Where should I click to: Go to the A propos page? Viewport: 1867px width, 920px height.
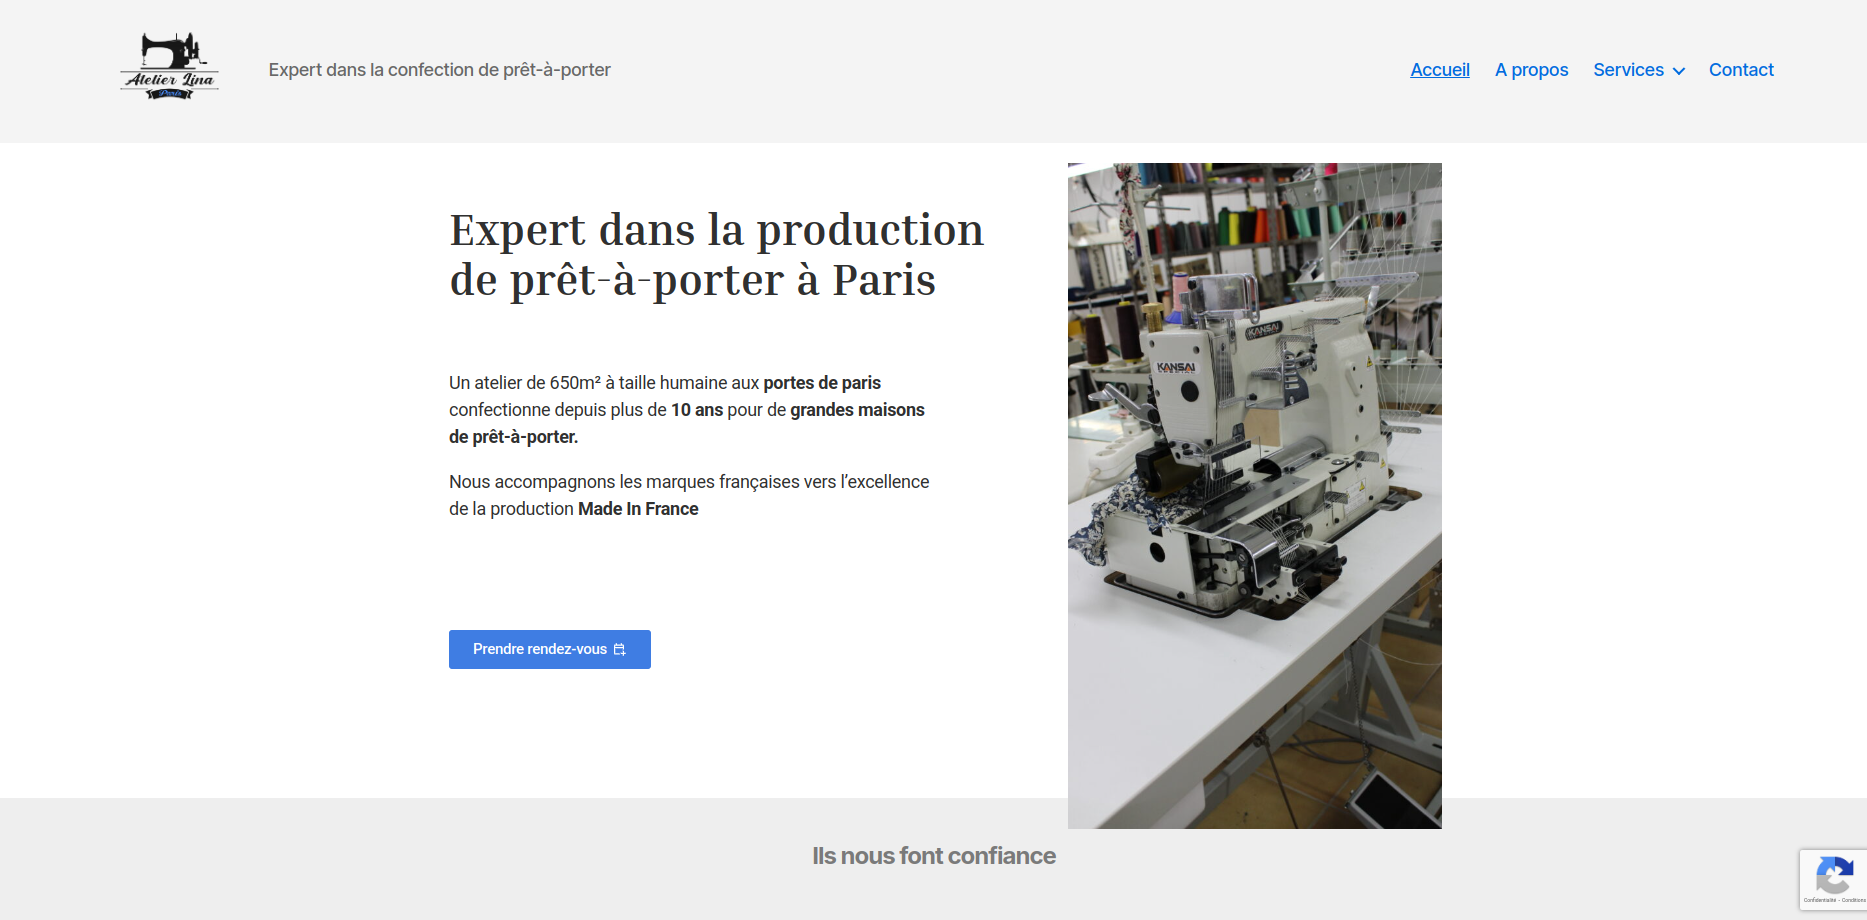click(x=1531, y=70)
